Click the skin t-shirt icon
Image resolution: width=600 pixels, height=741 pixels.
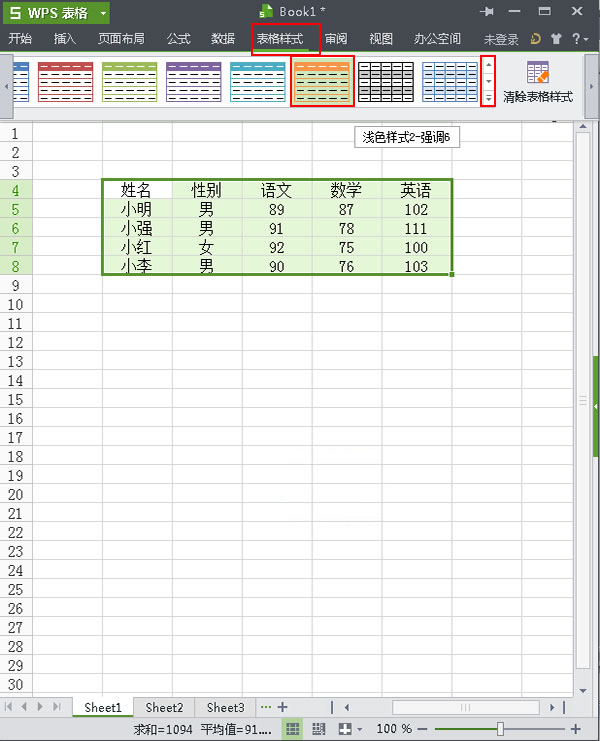click(x=555, y=39)
